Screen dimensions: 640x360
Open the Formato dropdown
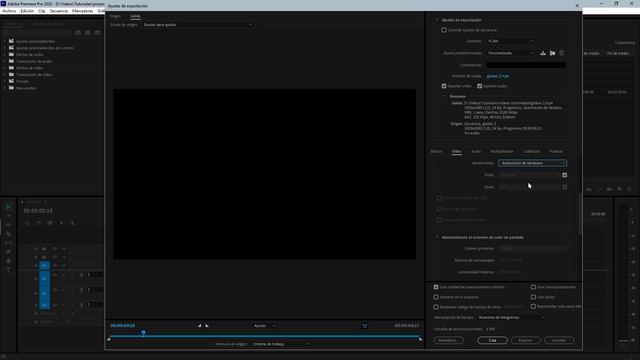pyautogui.click(x=510, y=41)
